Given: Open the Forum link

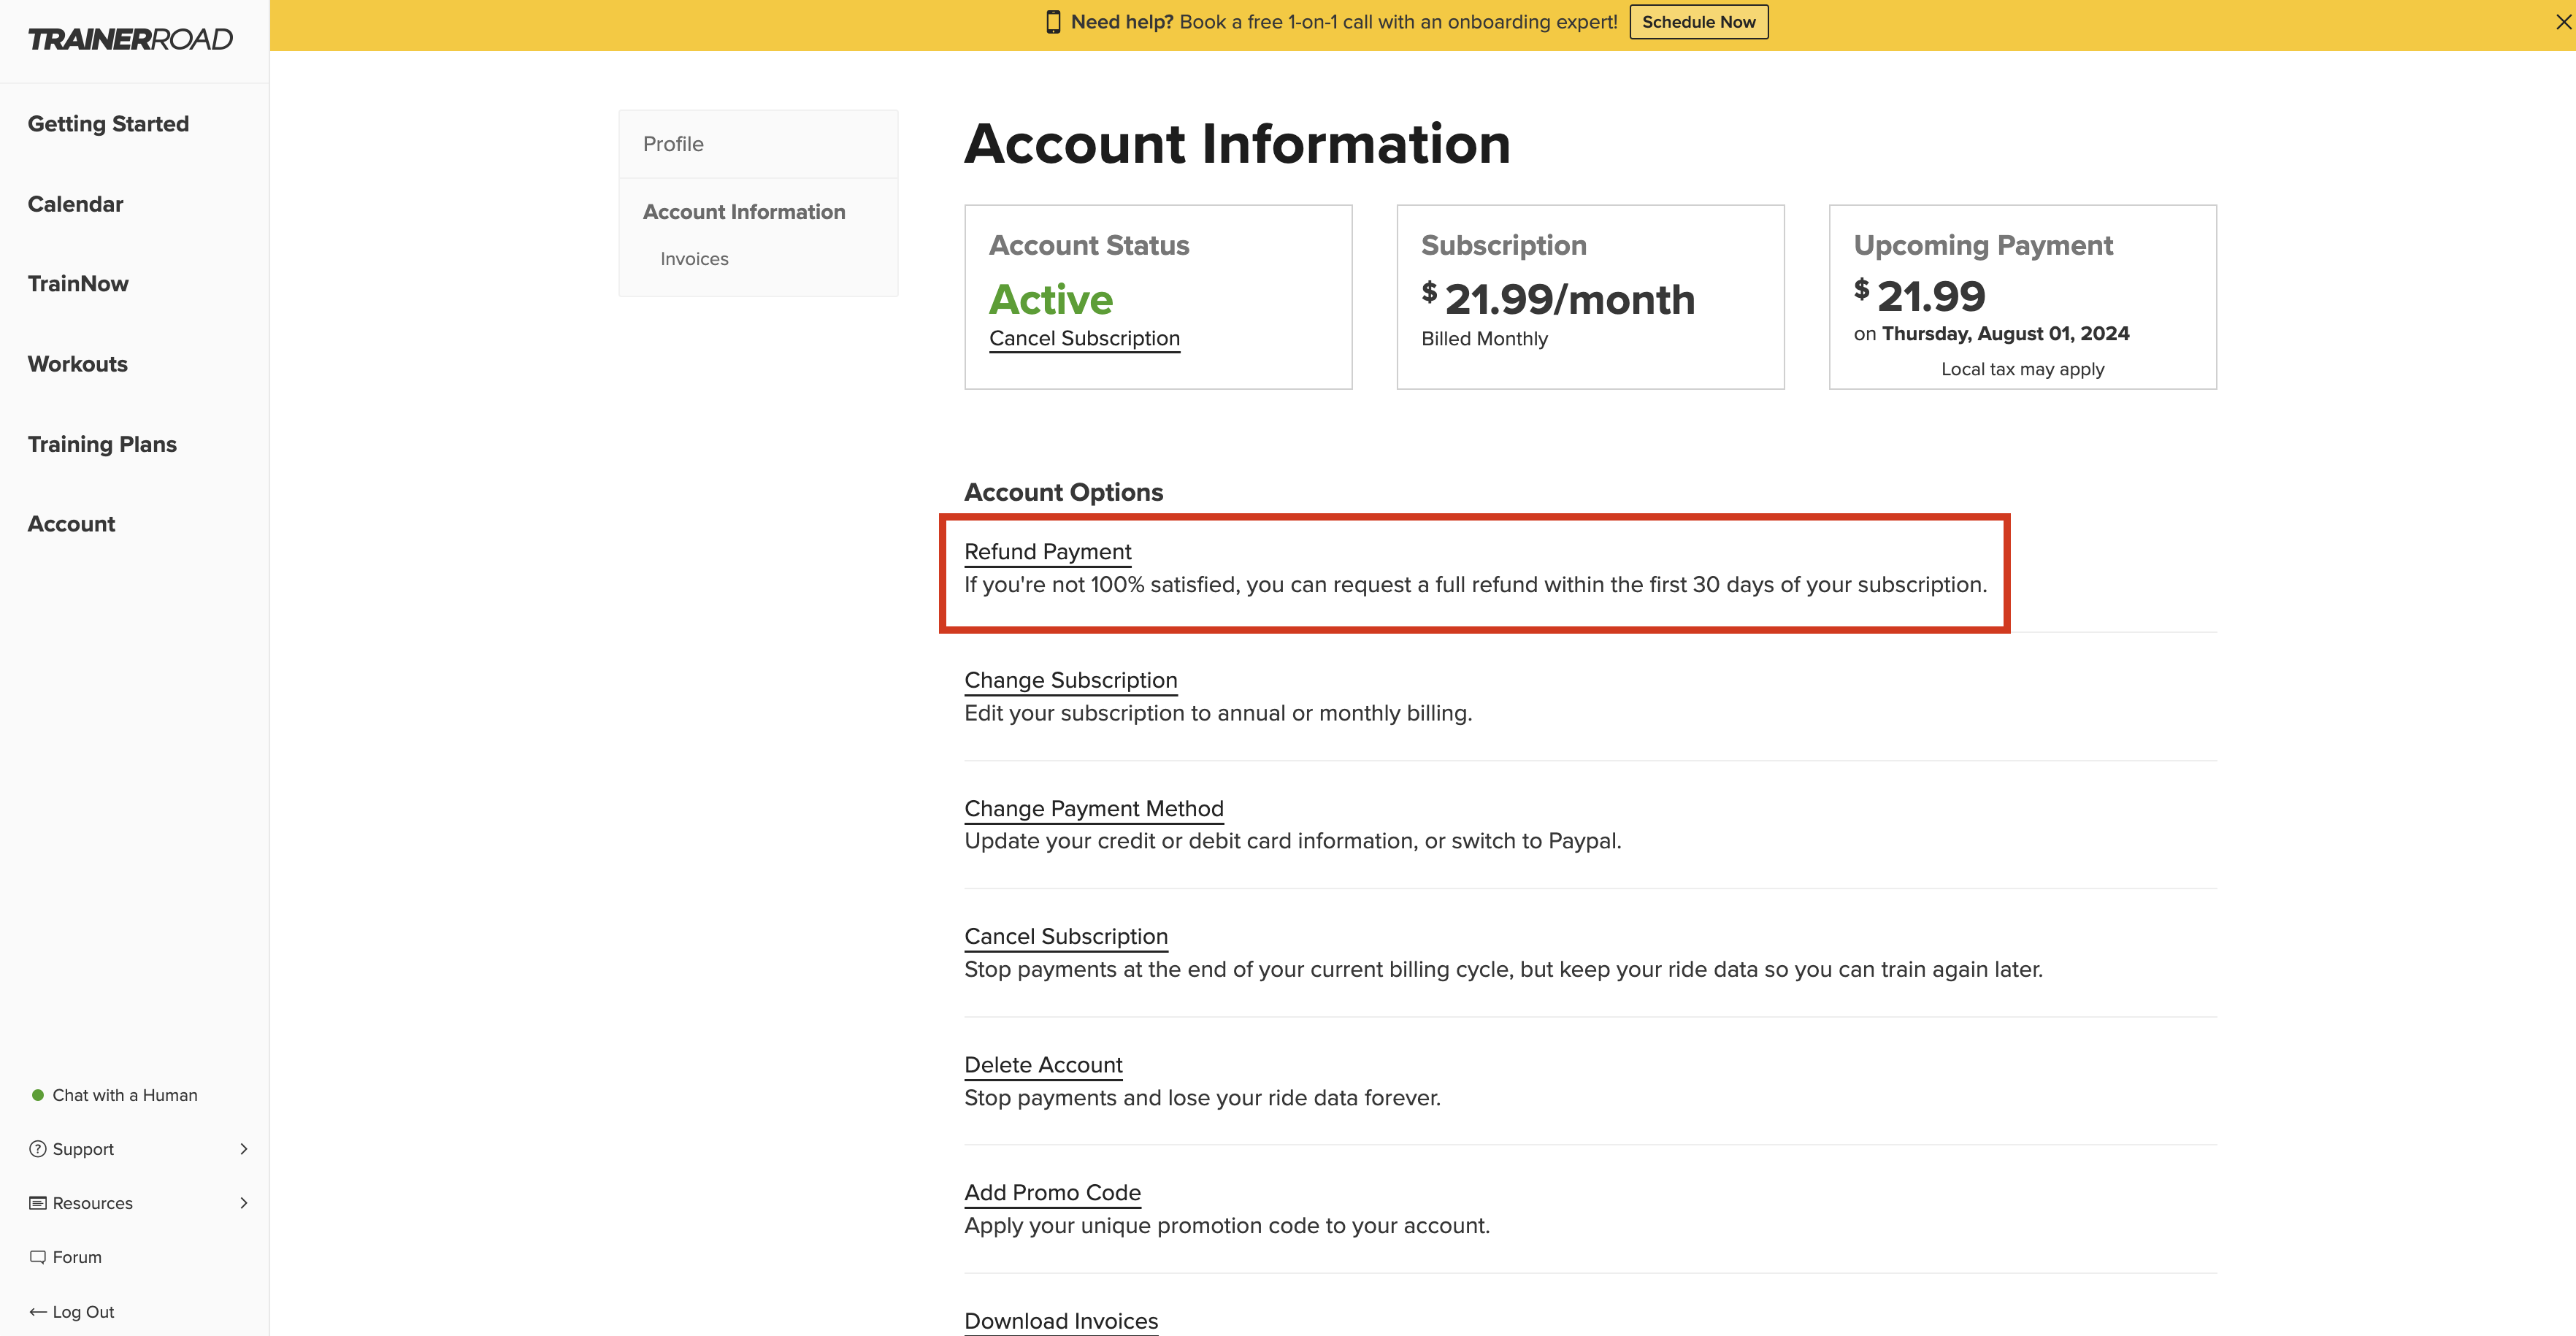Looking at the screenshot, I should [x=77, y=1257].
